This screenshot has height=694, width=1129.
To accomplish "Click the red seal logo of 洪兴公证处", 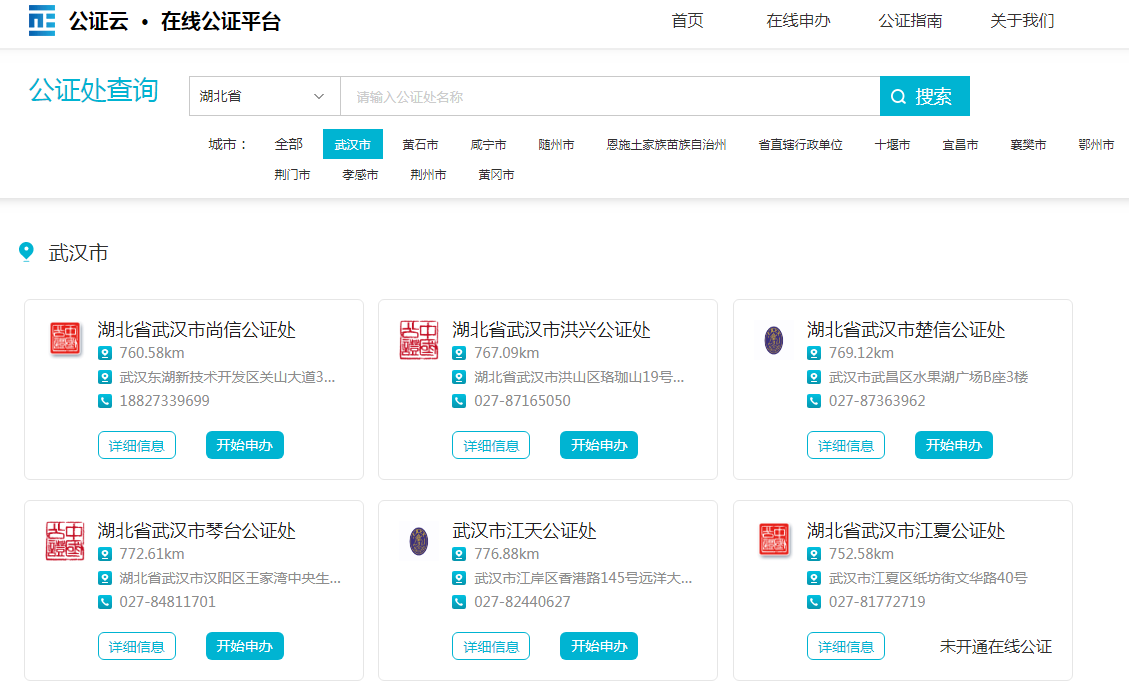I will [x=419, y=340].
